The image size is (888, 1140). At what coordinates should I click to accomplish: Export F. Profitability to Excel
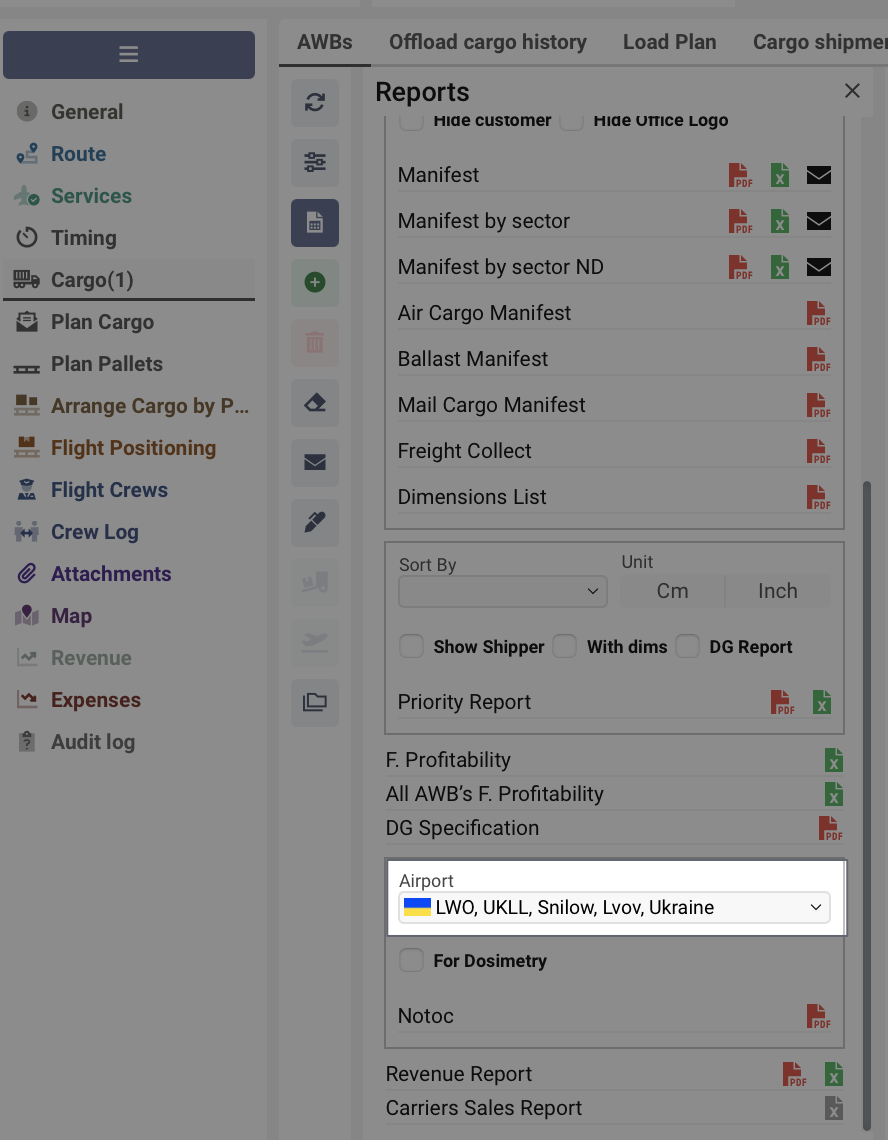833,761
